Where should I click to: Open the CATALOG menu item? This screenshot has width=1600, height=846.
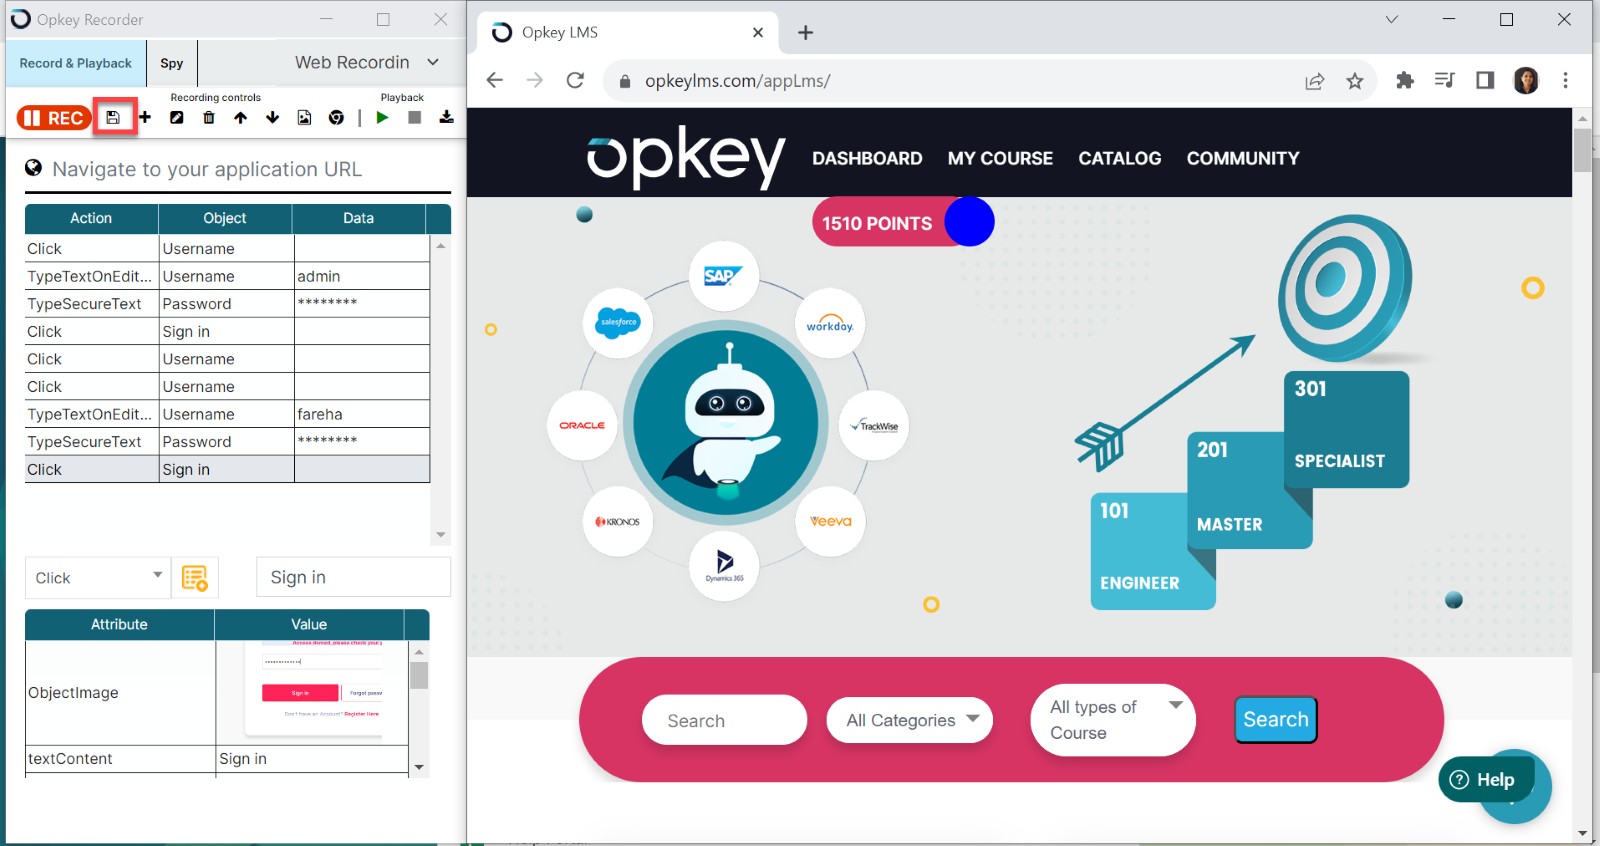(x=1120, y=158)
